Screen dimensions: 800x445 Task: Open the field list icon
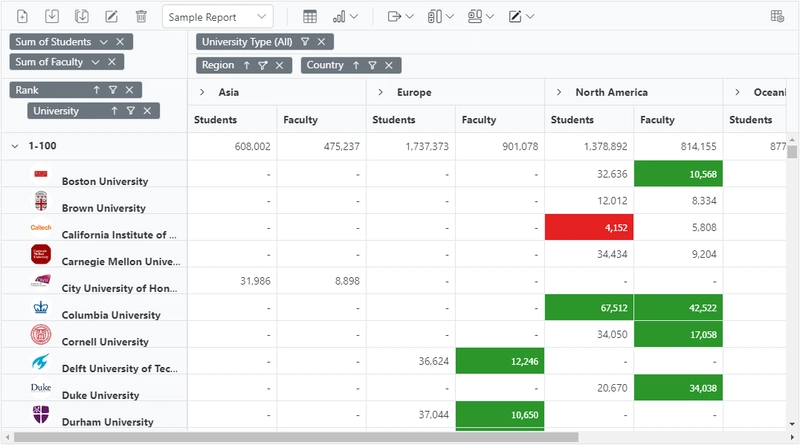coord(777,16)
